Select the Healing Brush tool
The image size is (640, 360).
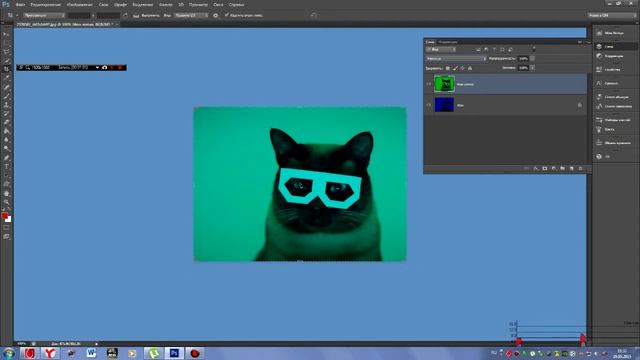6,87
